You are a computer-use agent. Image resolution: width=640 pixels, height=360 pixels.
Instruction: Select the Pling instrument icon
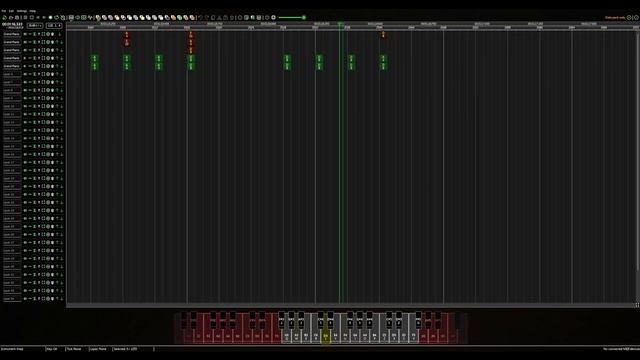click(x=191, y=18)
